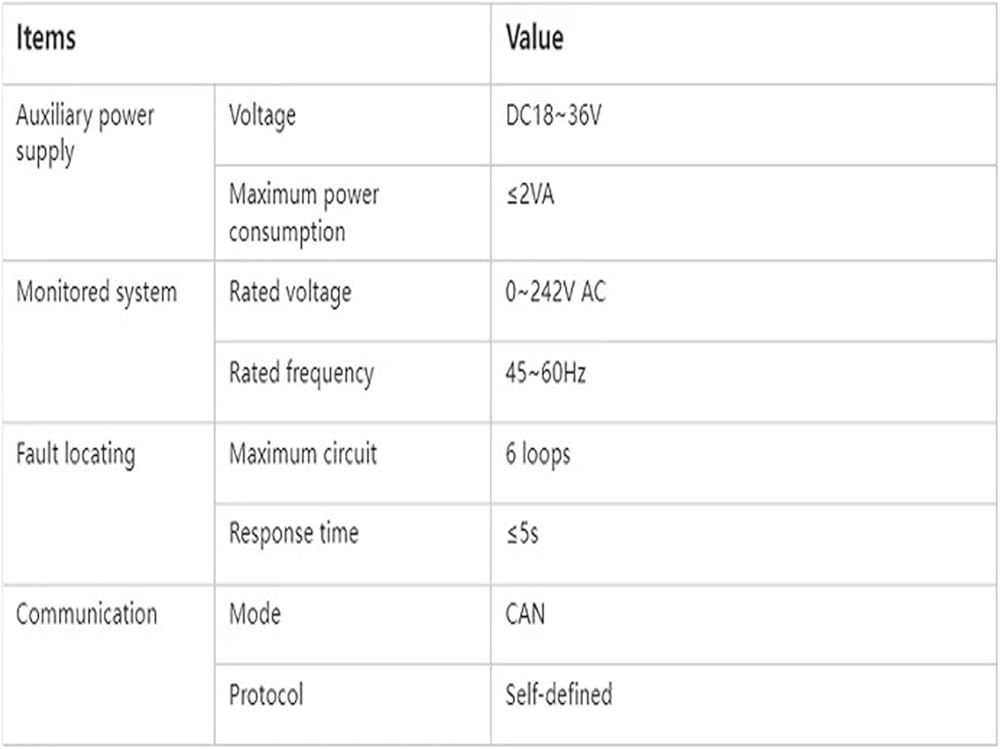Viewport: 1000px width, 749px height.
Task: Select the Rated frequency label
Action: coord(301,373)
